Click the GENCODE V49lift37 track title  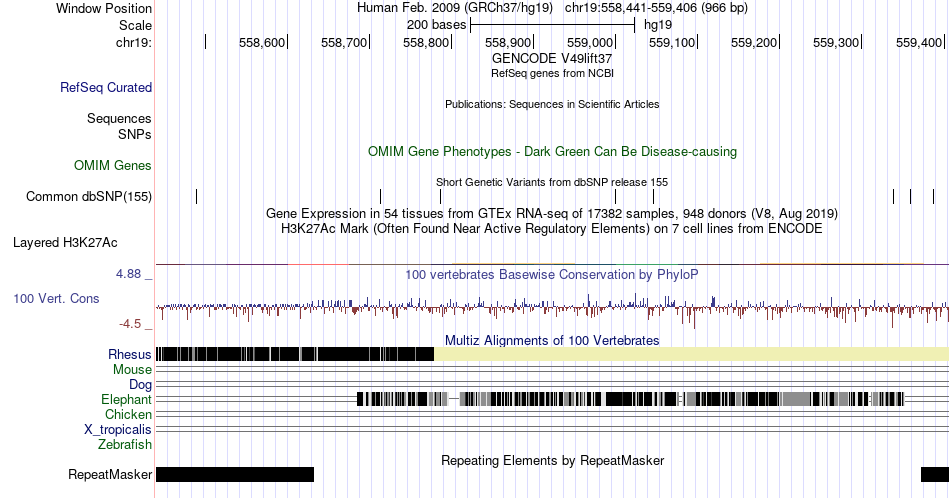coord(552,59)
